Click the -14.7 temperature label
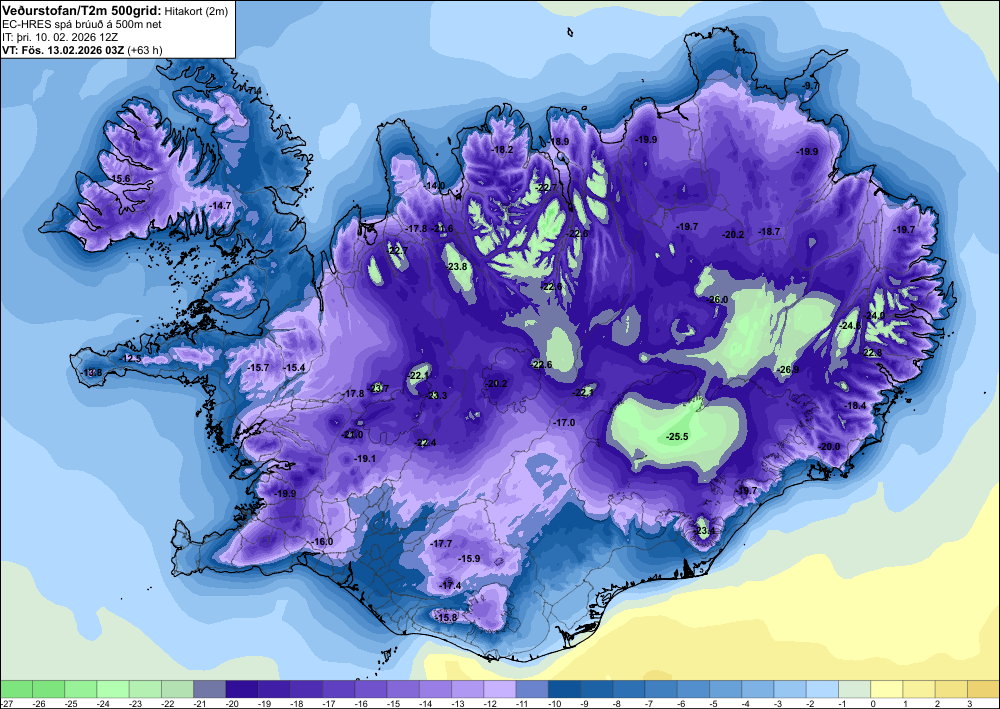Image resolution: width=1000 pixels, height=709 pixels. point(220,205)
